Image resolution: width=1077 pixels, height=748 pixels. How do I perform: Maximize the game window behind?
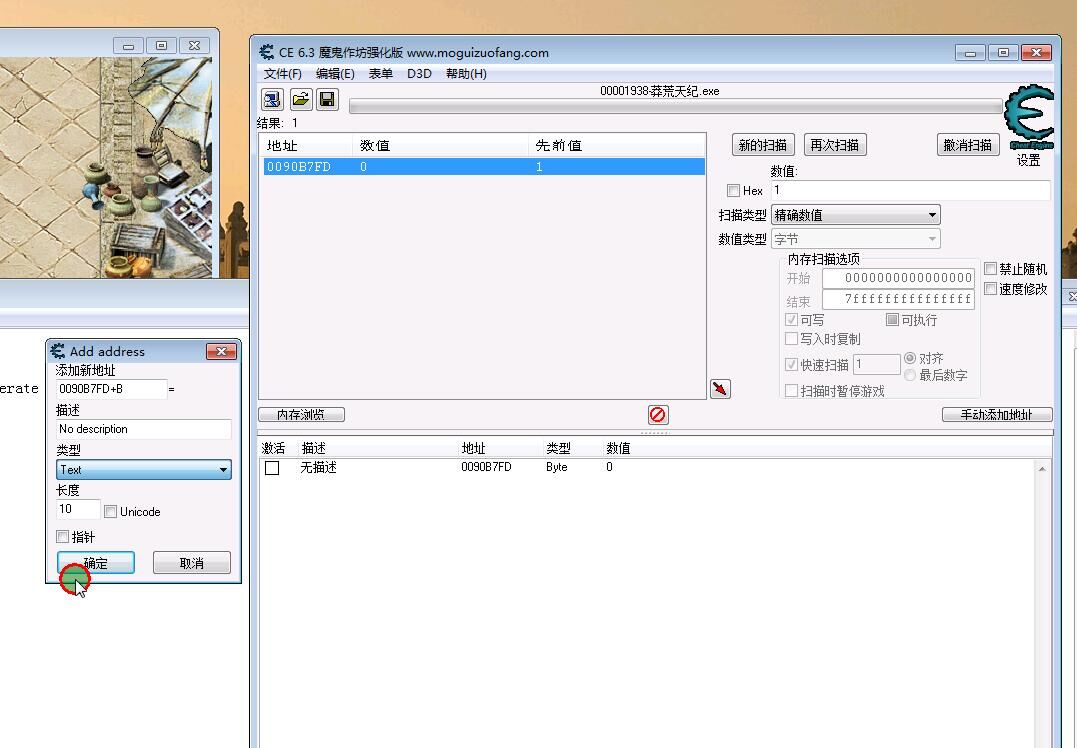pyautogui.click(x=161, y=45)
